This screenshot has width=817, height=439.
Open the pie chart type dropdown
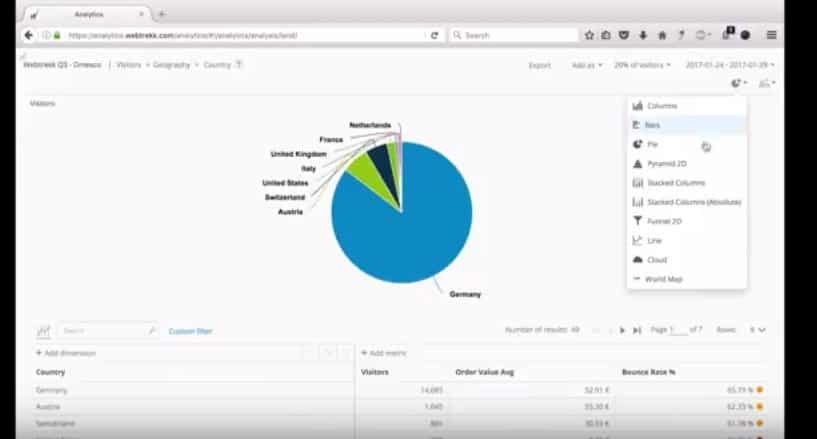click(738, 84)
